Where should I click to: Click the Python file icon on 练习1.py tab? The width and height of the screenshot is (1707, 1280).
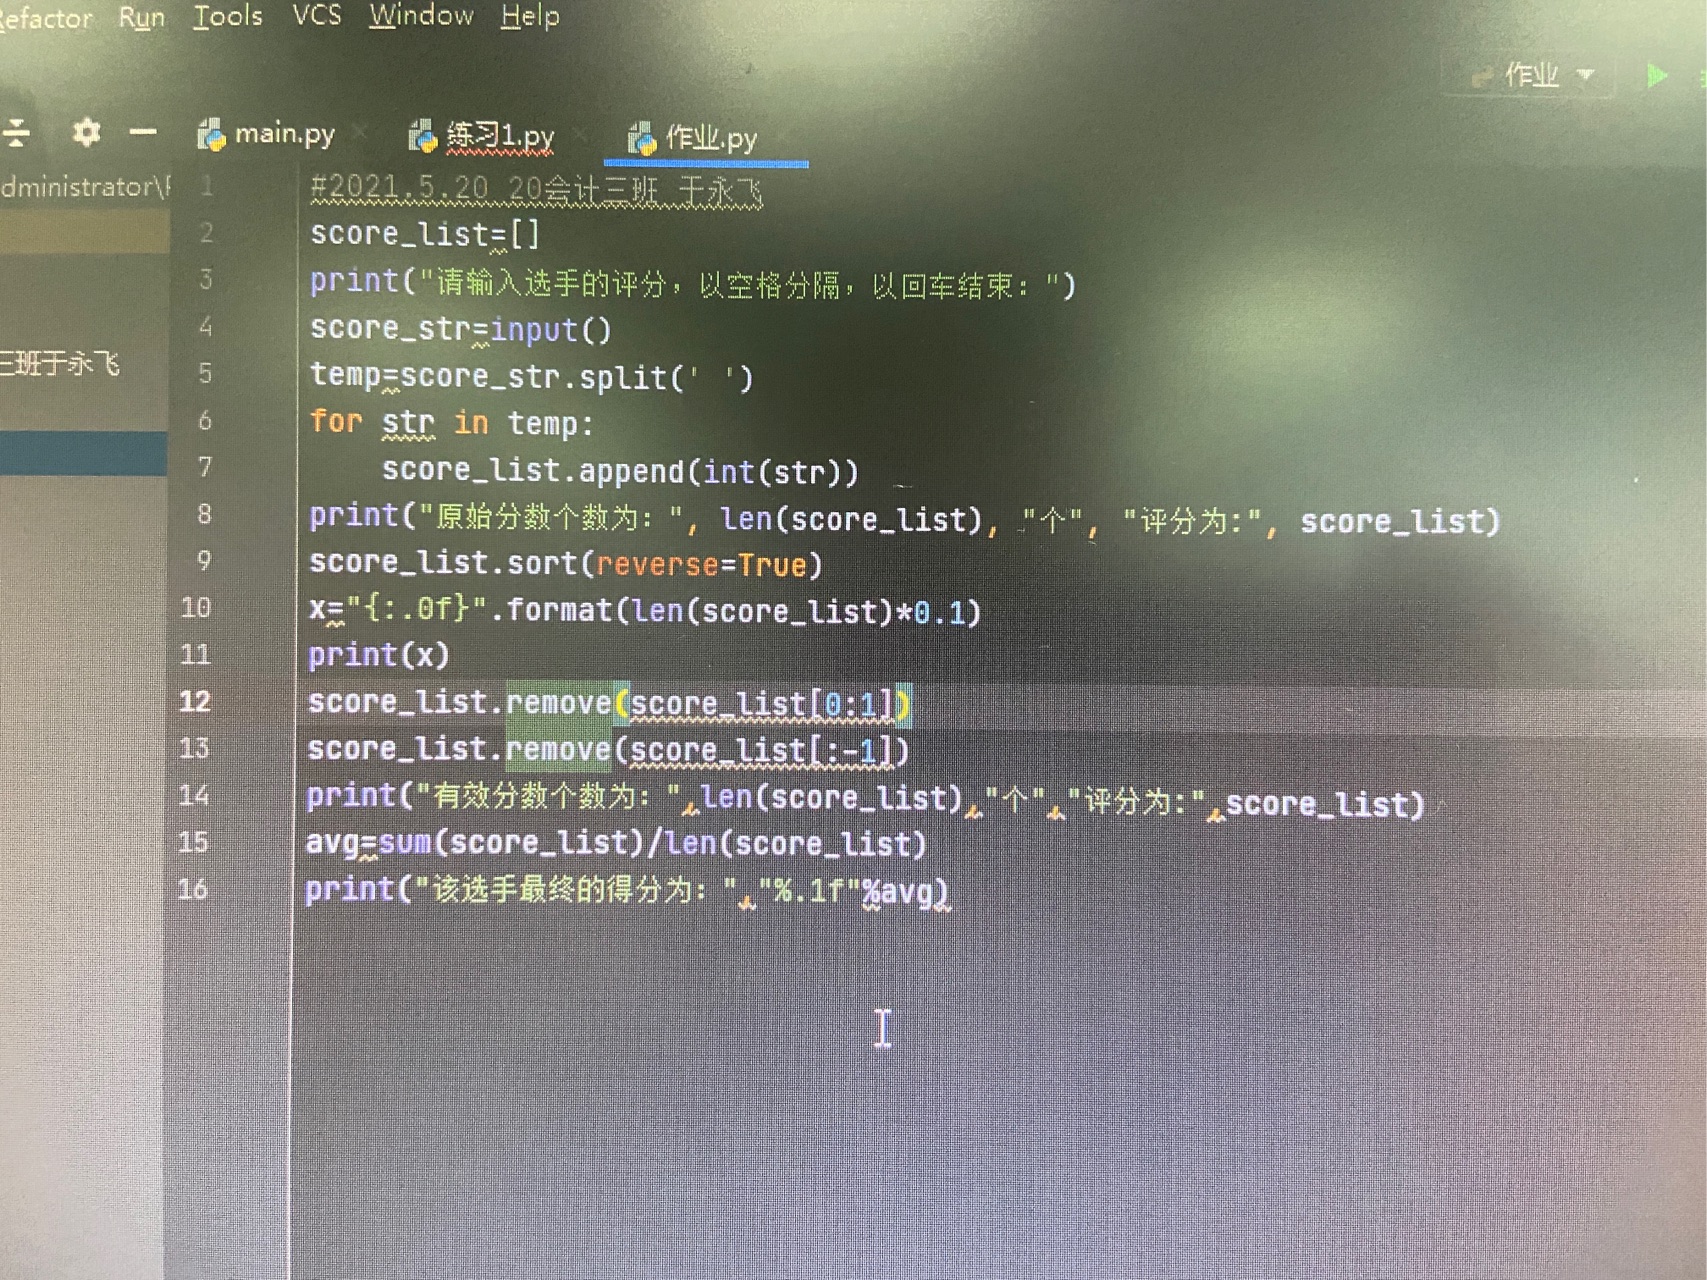pyautogui.click(x=423, y=136)
